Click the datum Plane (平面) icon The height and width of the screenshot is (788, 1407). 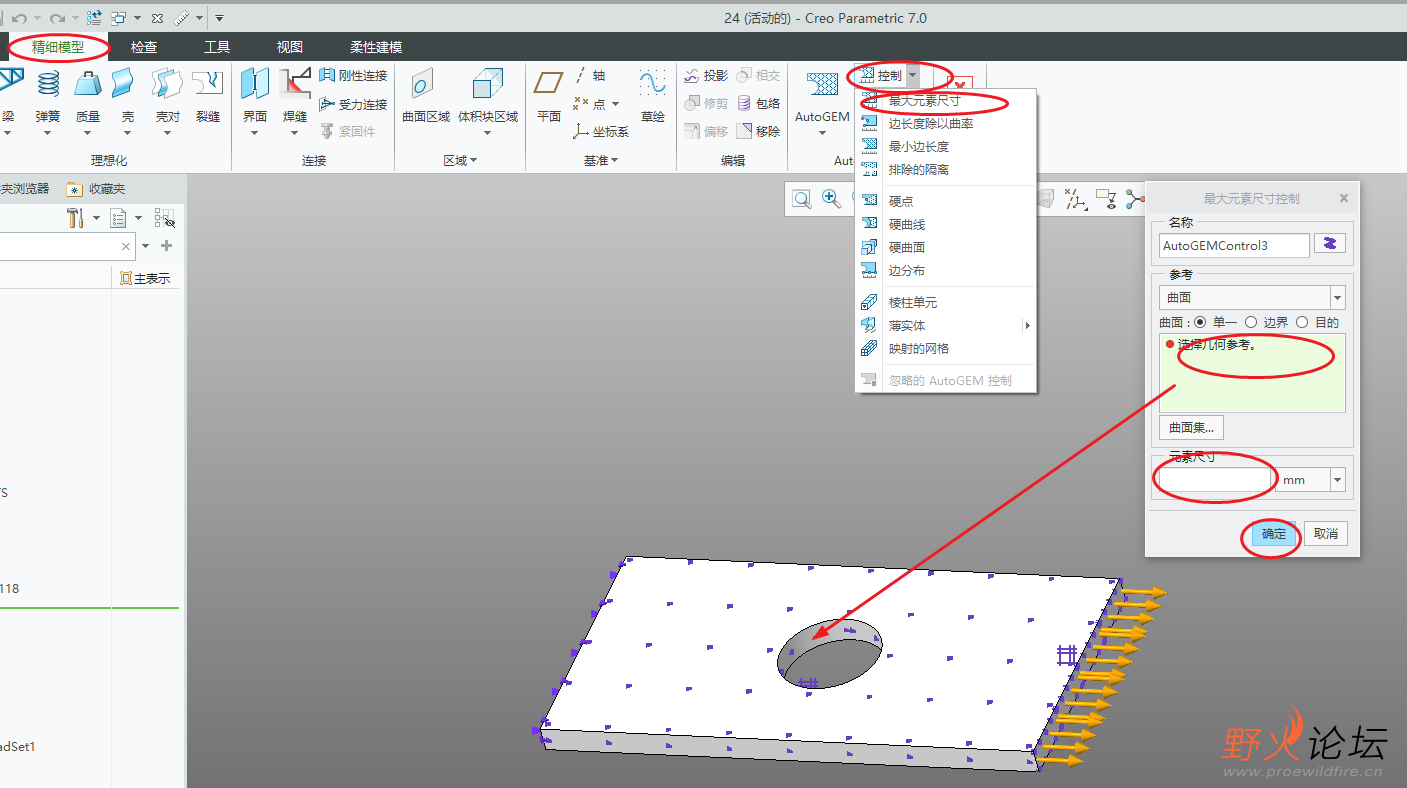548,84
